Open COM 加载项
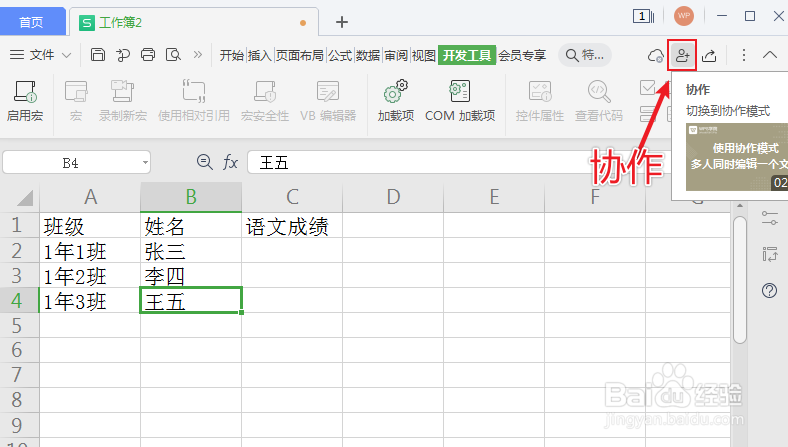788x447 pixels. point(460,101)
